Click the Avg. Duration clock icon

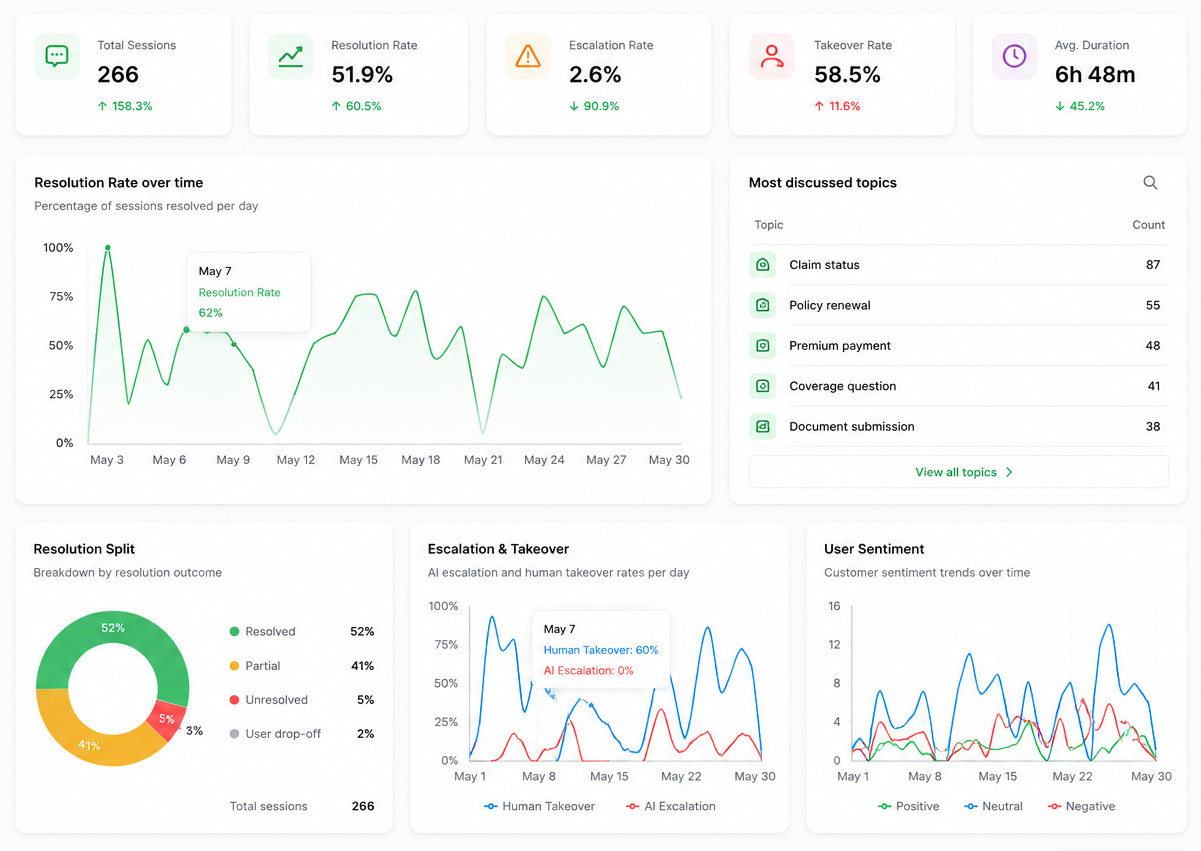pyautogui.click(x=1014, y=56)
